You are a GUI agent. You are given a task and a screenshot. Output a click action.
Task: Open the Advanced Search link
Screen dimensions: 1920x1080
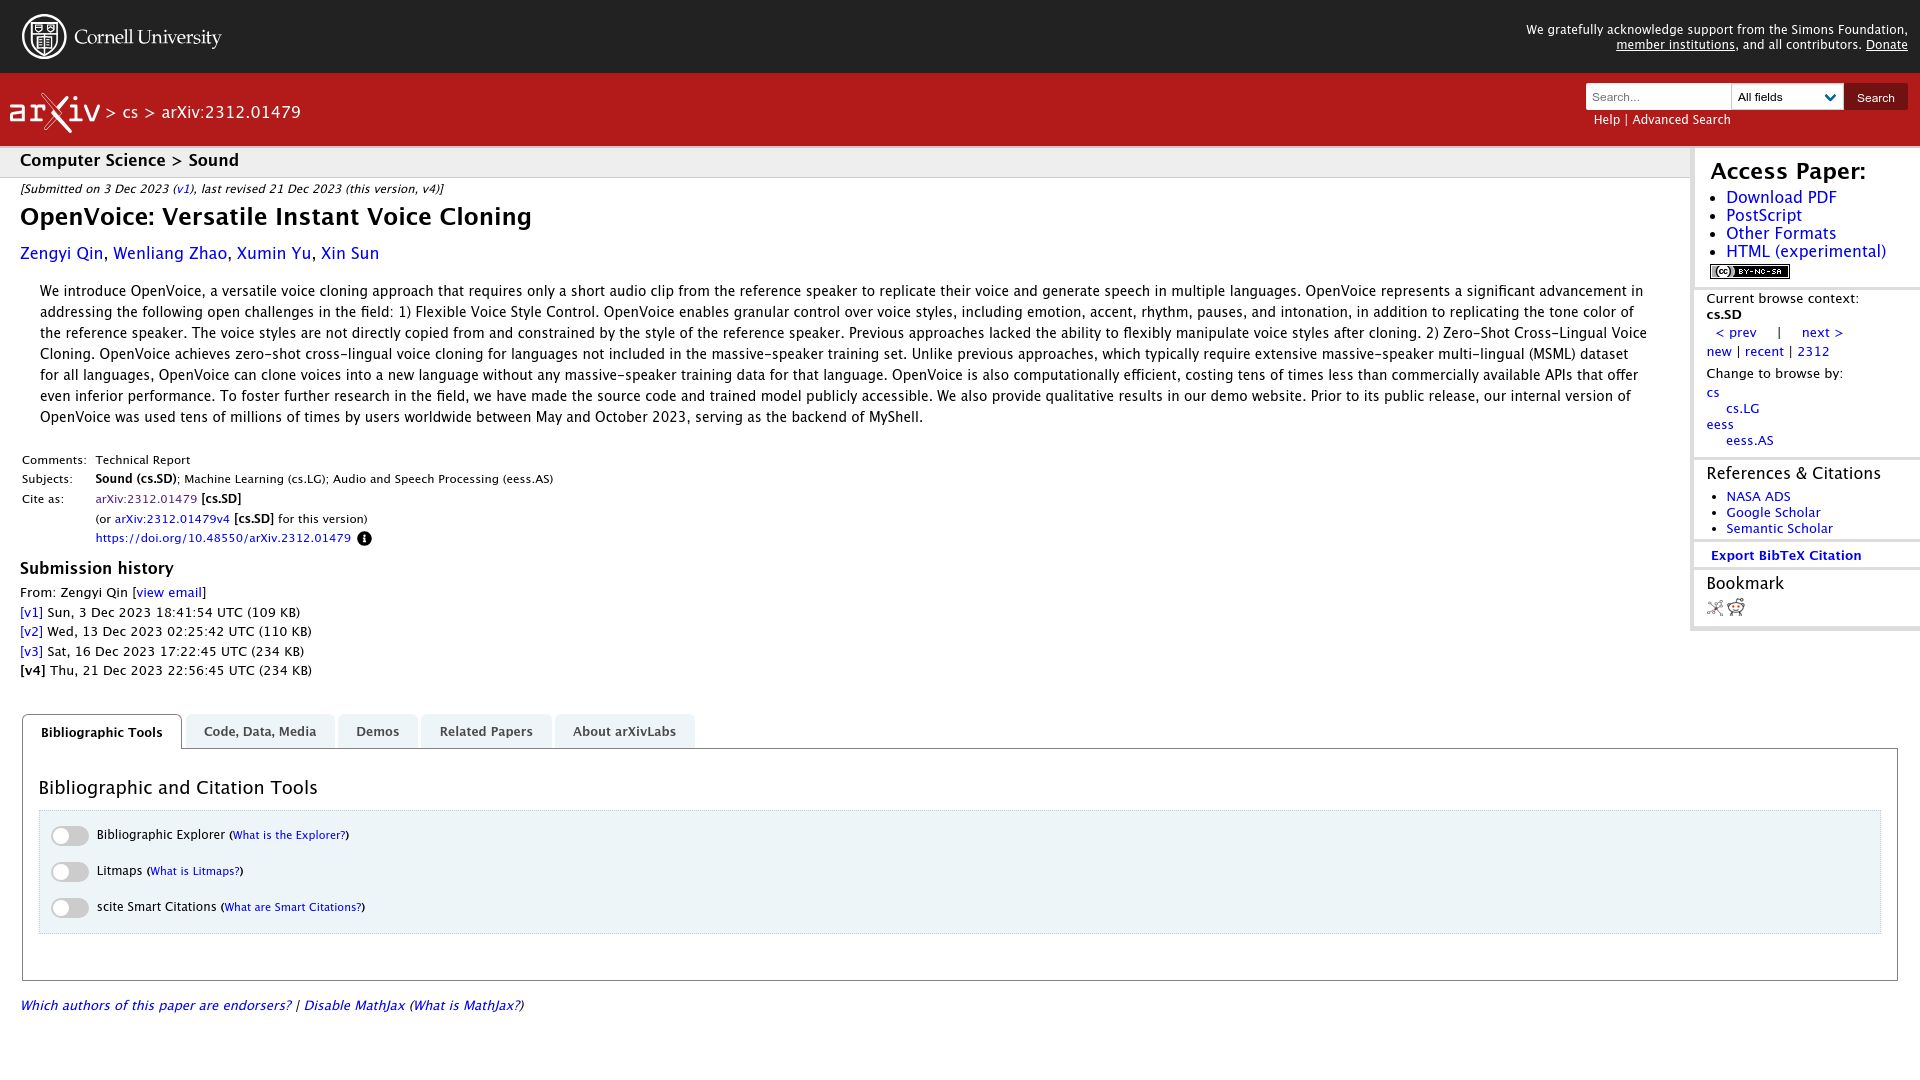click(1681, 120)
